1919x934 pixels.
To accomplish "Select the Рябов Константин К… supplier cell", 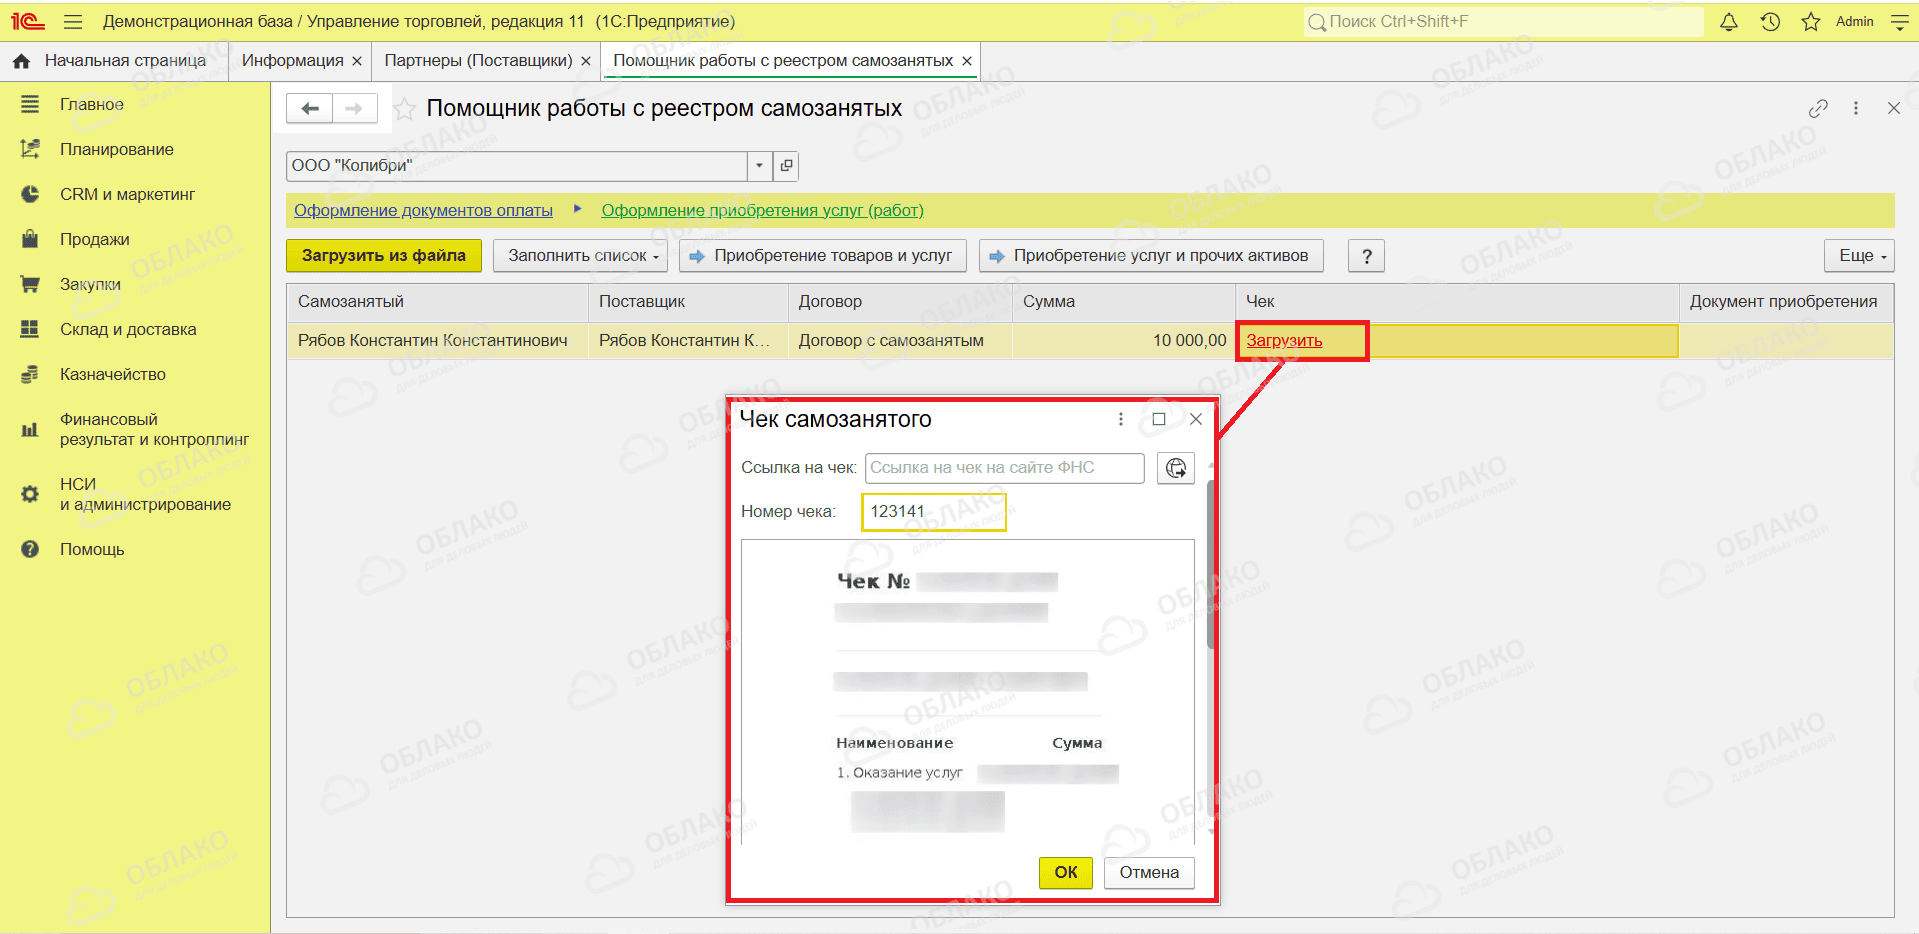I will 689,341.
